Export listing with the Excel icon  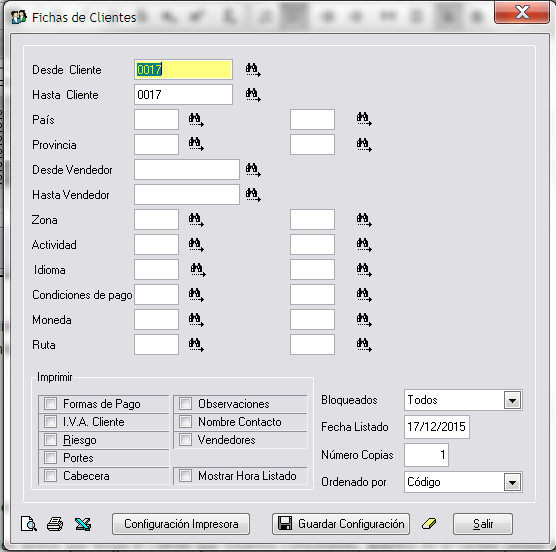click(x=83, y=524)
